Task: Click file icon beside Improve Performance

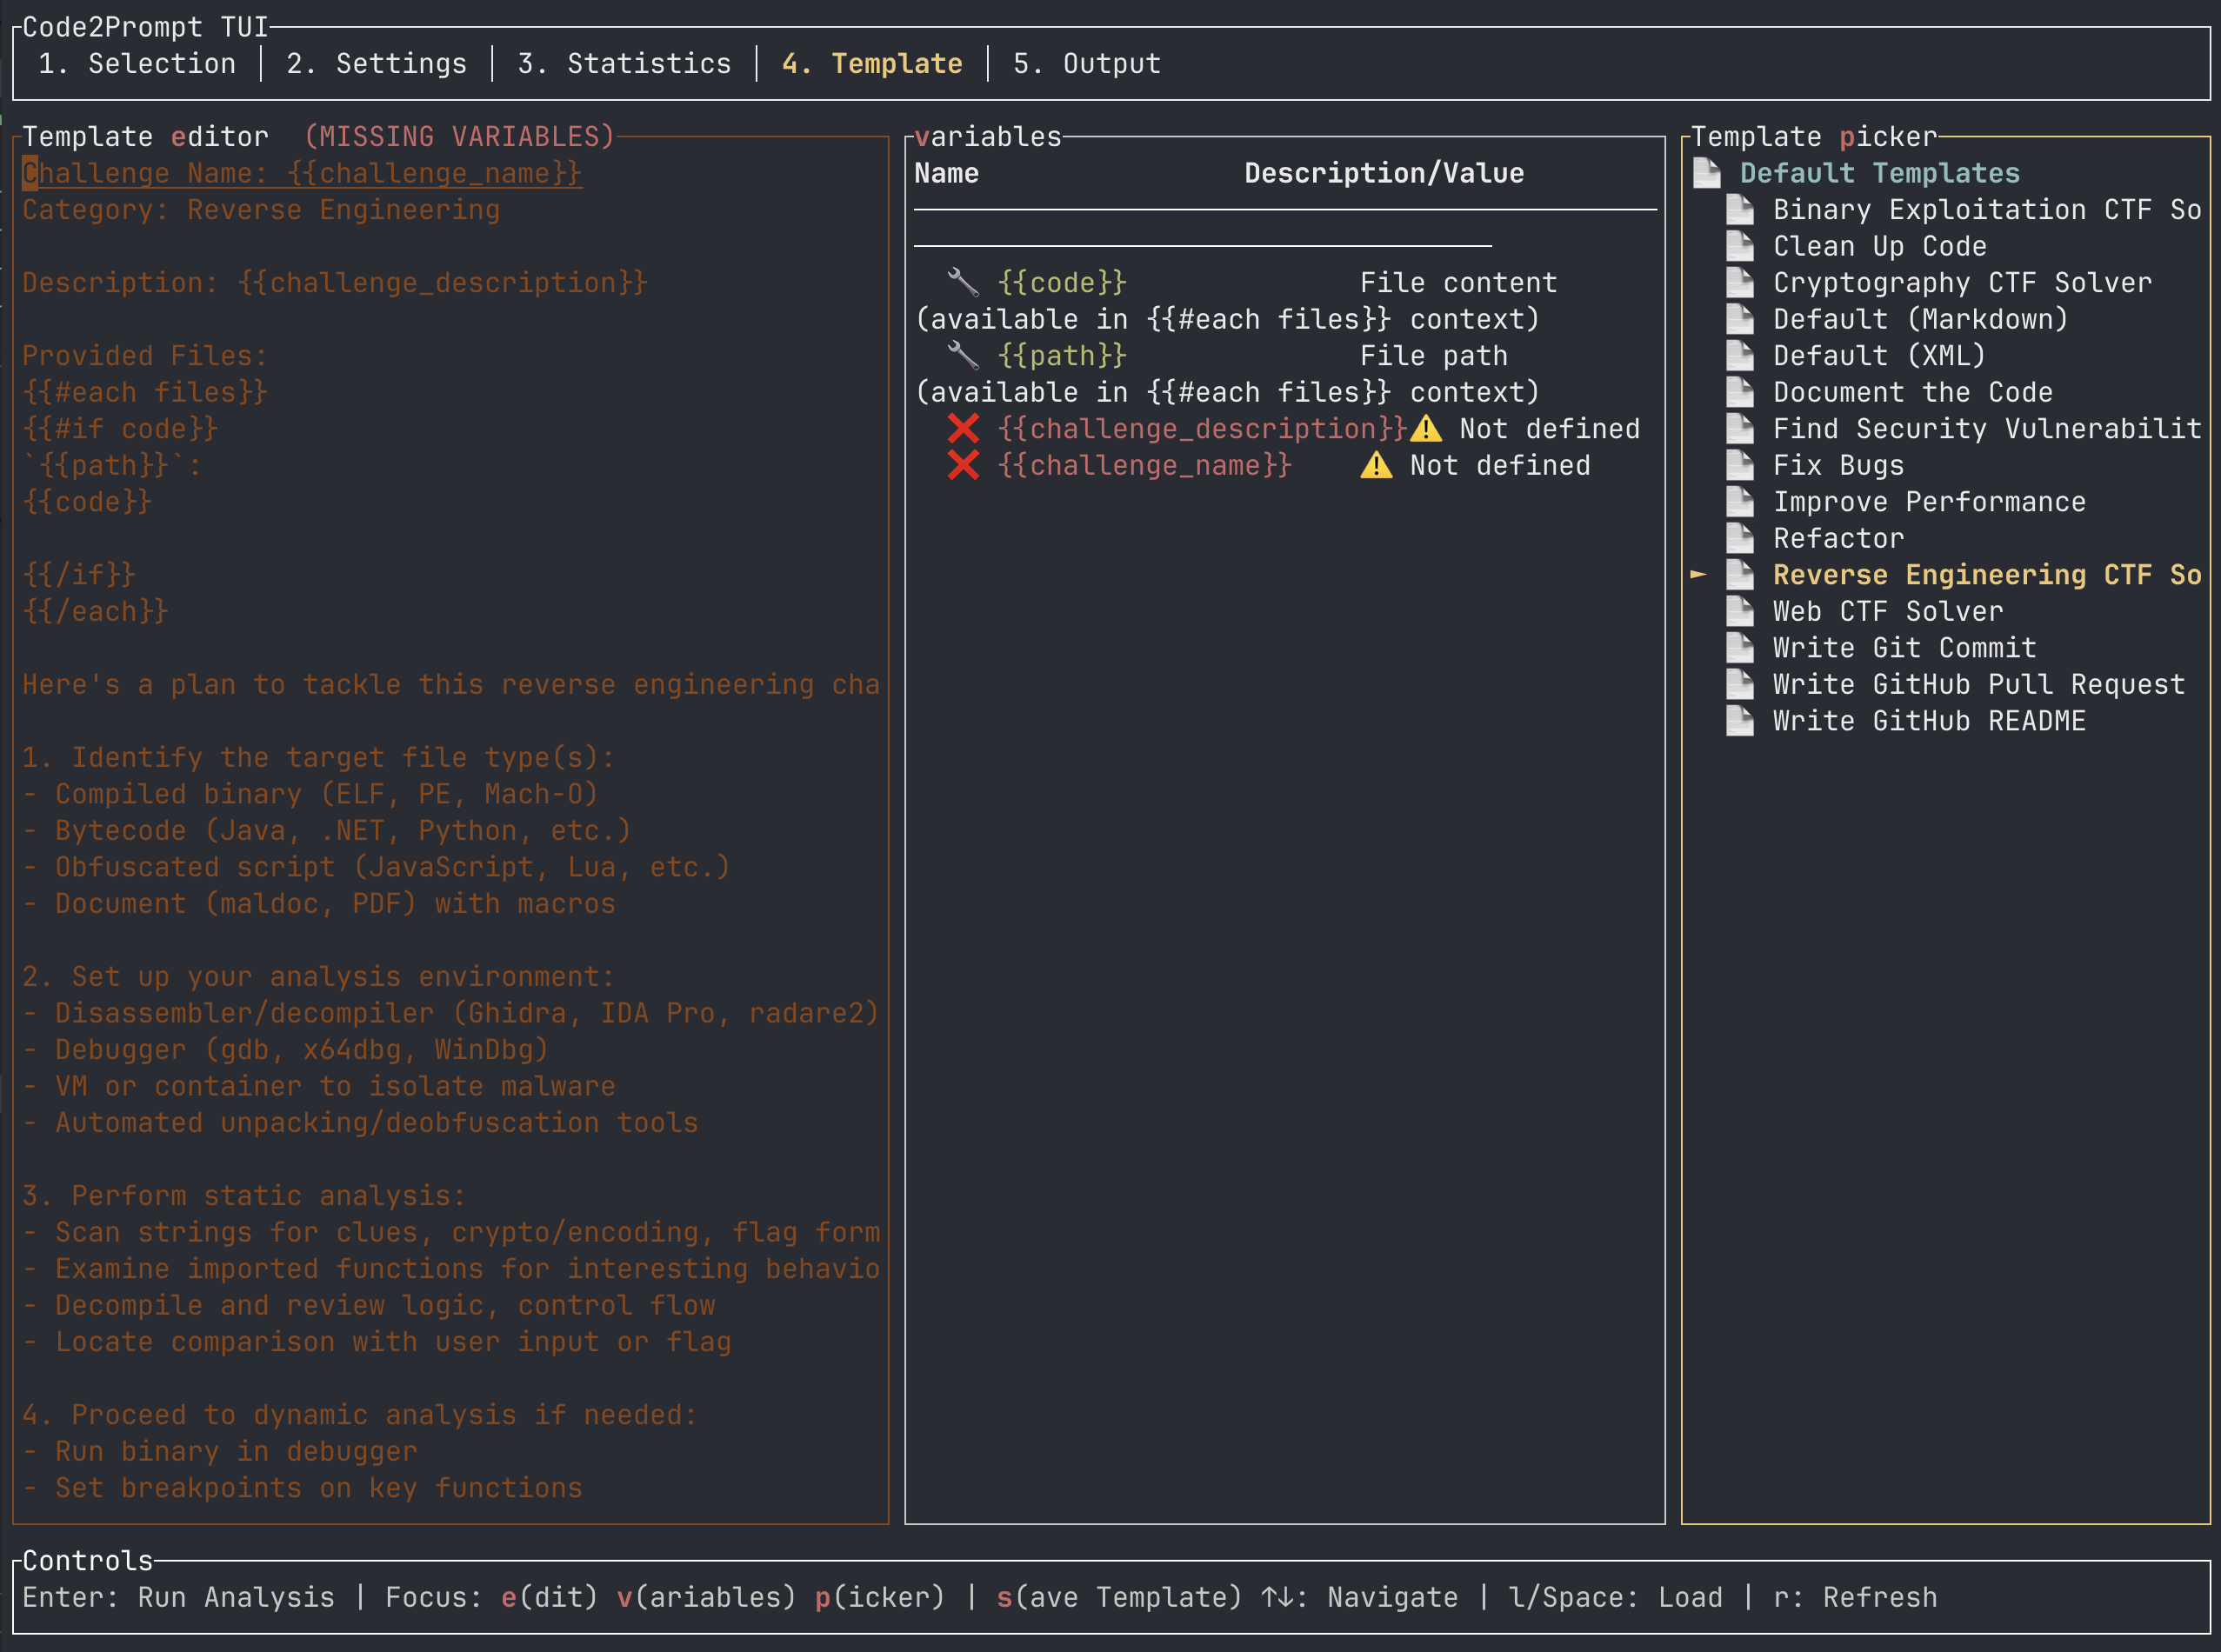Action: [1740, 502]
